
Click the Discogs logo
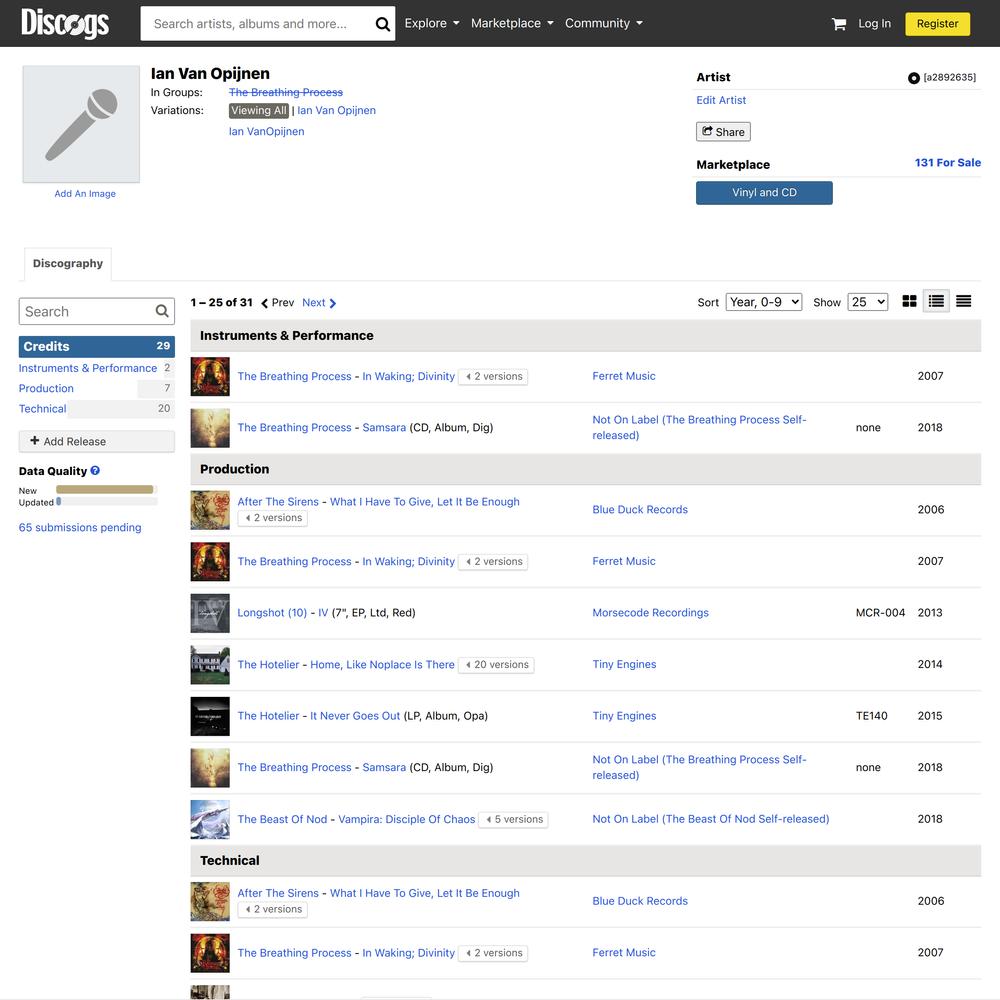(x=65, y=23)
